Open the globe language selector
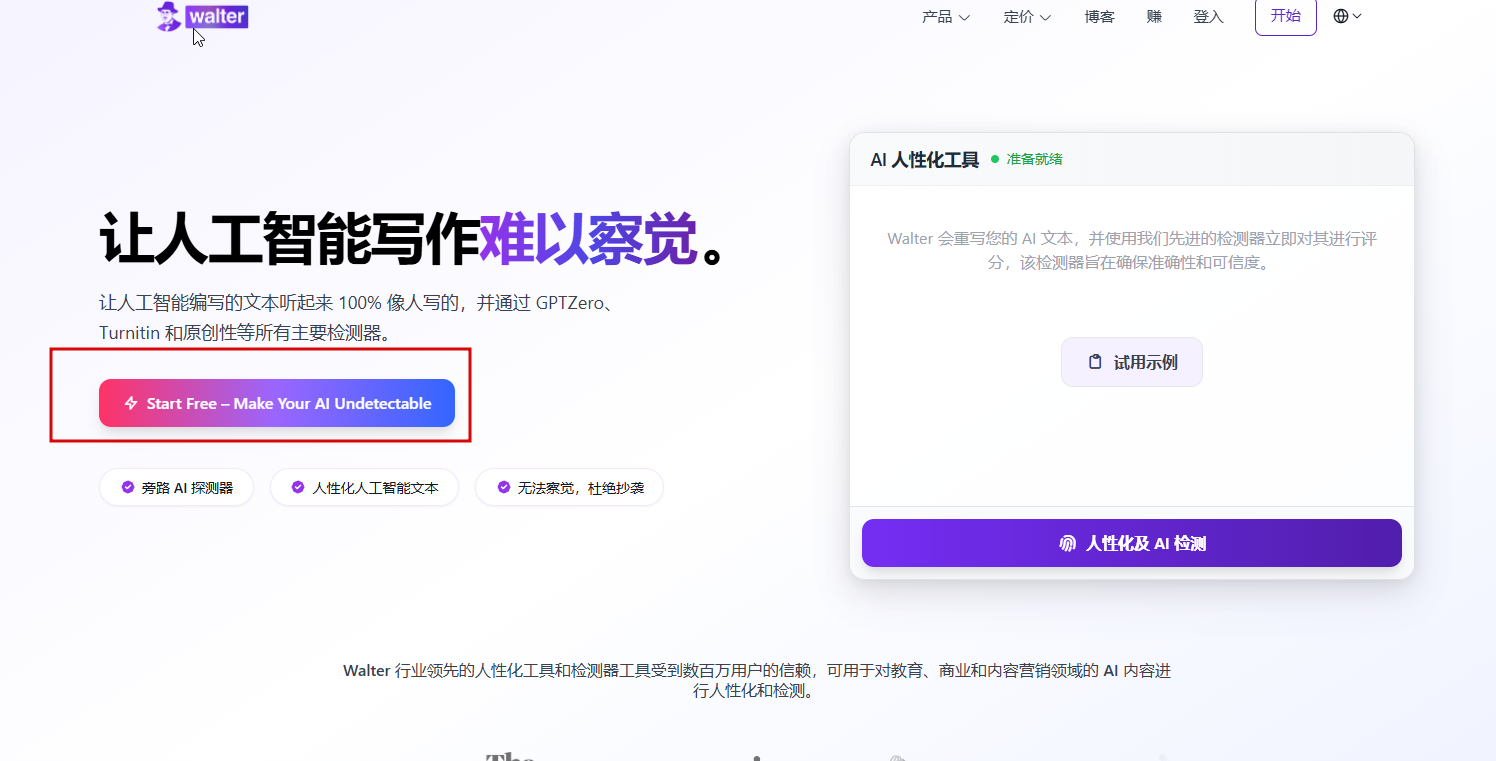This screenshot has width=1496, height=761. pyautogui.click(x=1348, y=16)
